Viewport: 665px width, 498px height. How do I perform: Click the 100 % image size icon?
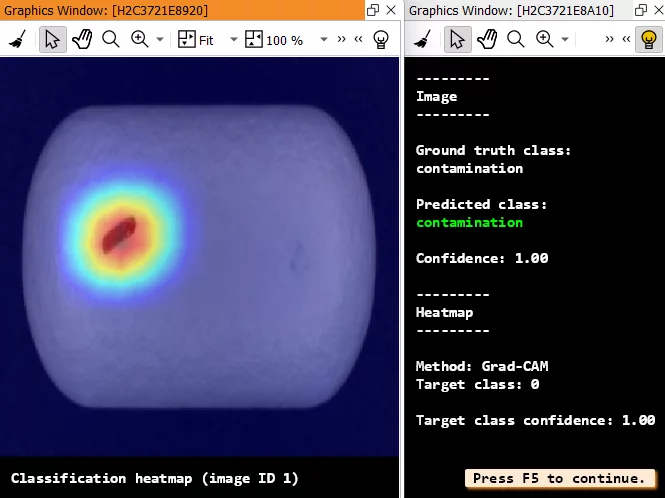click(x=253, y=40)
